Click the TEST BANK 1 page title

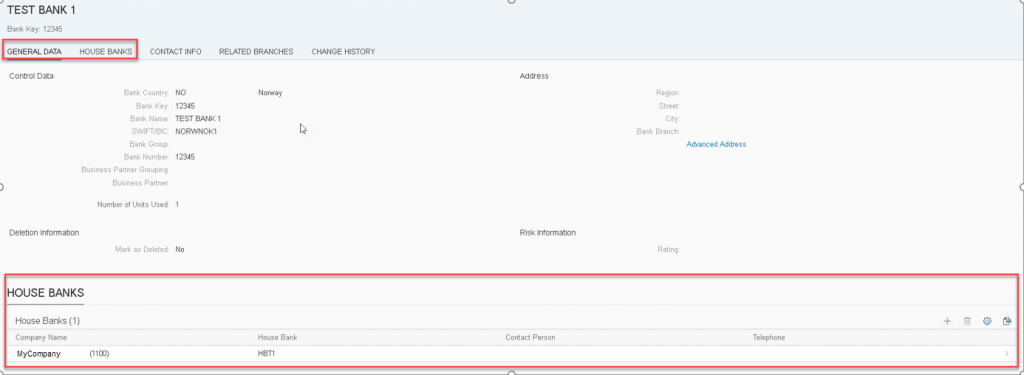41,11
